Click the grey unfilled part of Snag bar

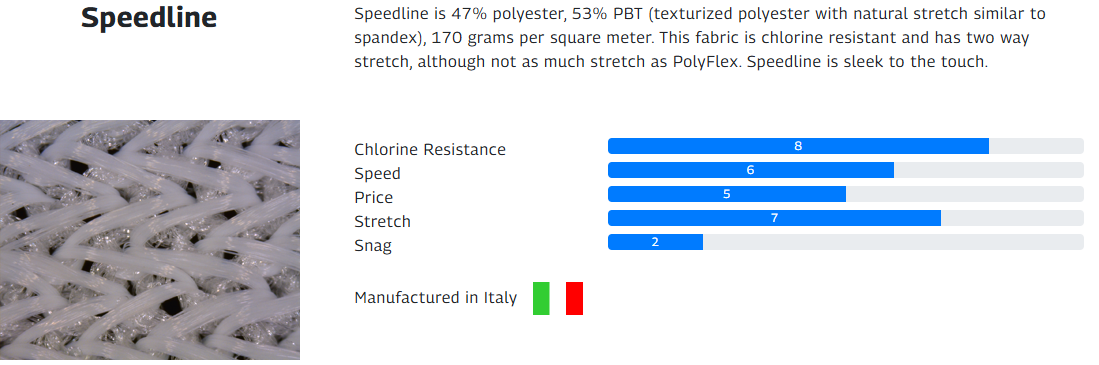click(x=894, y=242)
